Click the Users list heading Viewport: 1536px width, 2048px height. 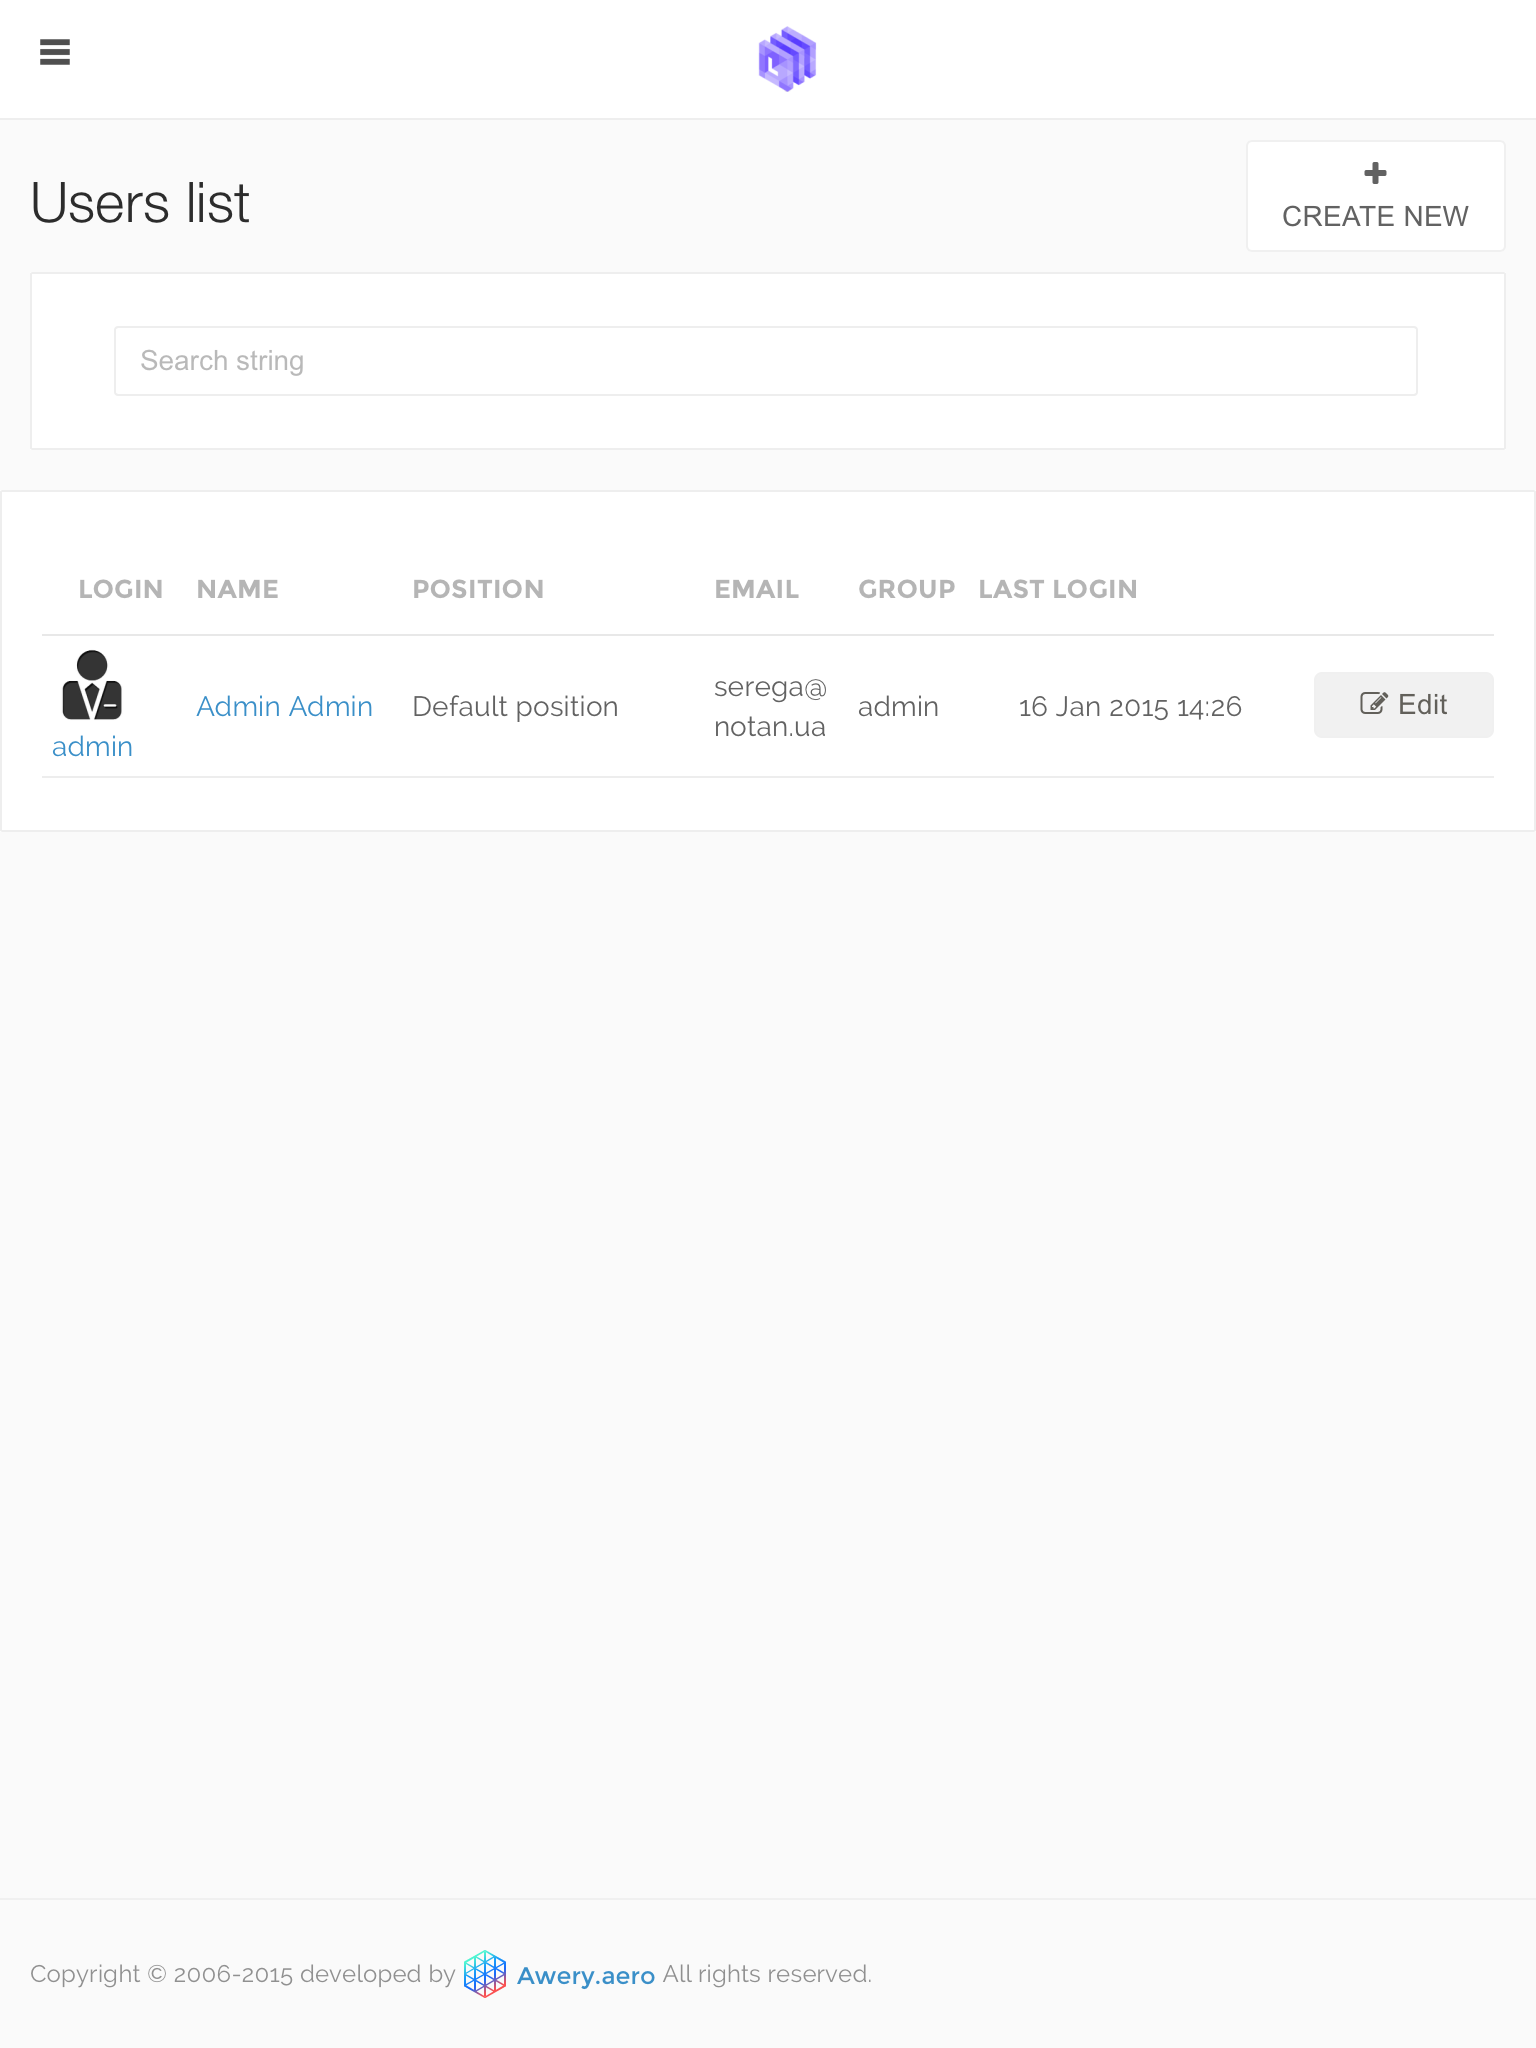[140, 203]
